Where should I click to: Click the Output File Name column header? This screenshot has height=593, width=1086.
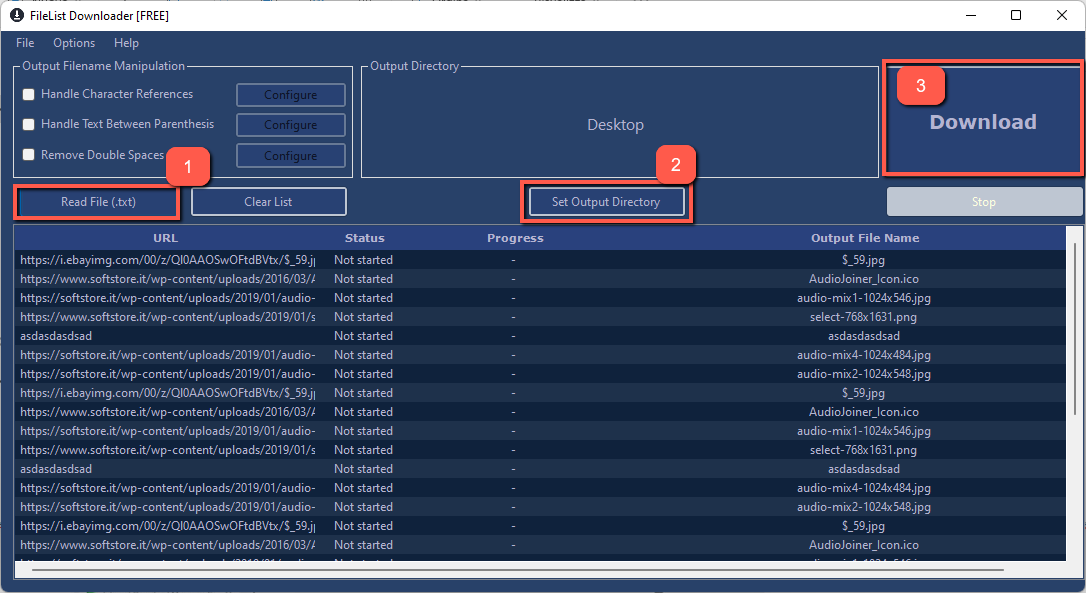[864, 238]
